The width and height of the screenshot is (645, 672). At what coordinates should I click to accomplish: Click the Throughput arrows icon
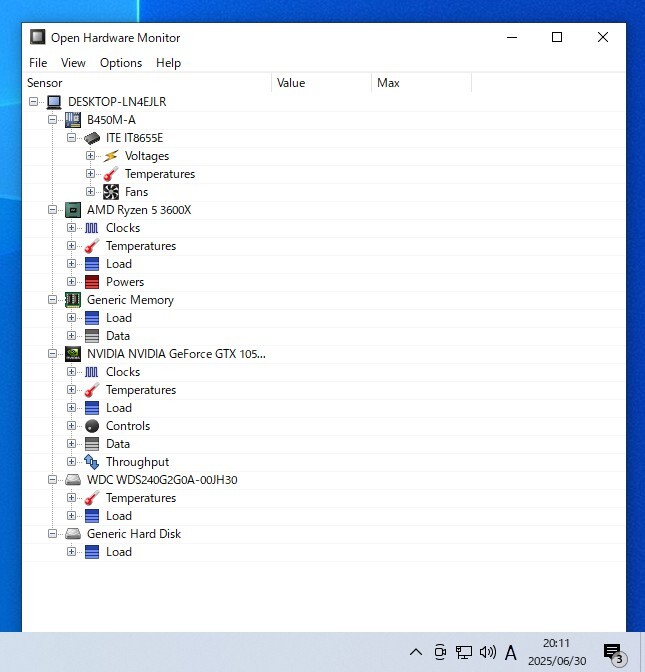click(92, 462)
